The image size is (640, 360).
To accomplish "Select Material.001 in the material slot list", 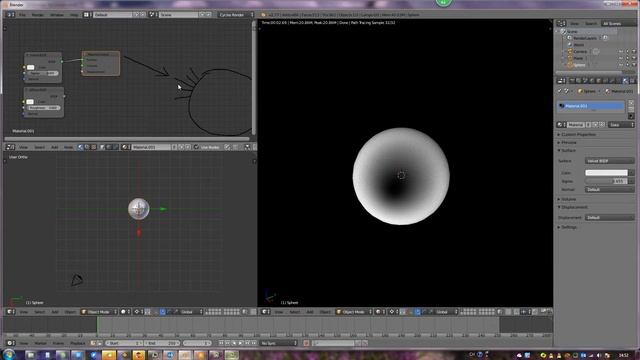I will 591,106.
